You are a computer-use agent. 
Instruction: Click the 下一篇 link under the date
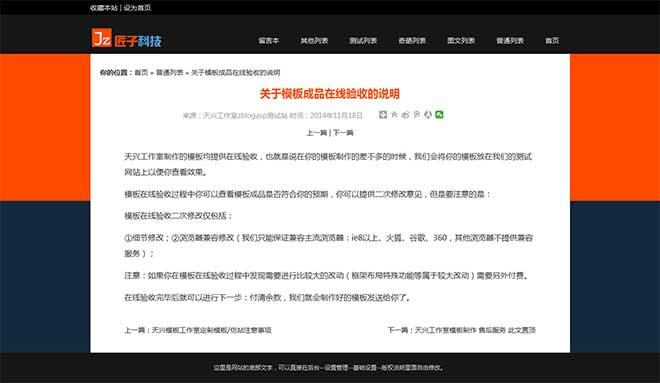pos(343,133)
